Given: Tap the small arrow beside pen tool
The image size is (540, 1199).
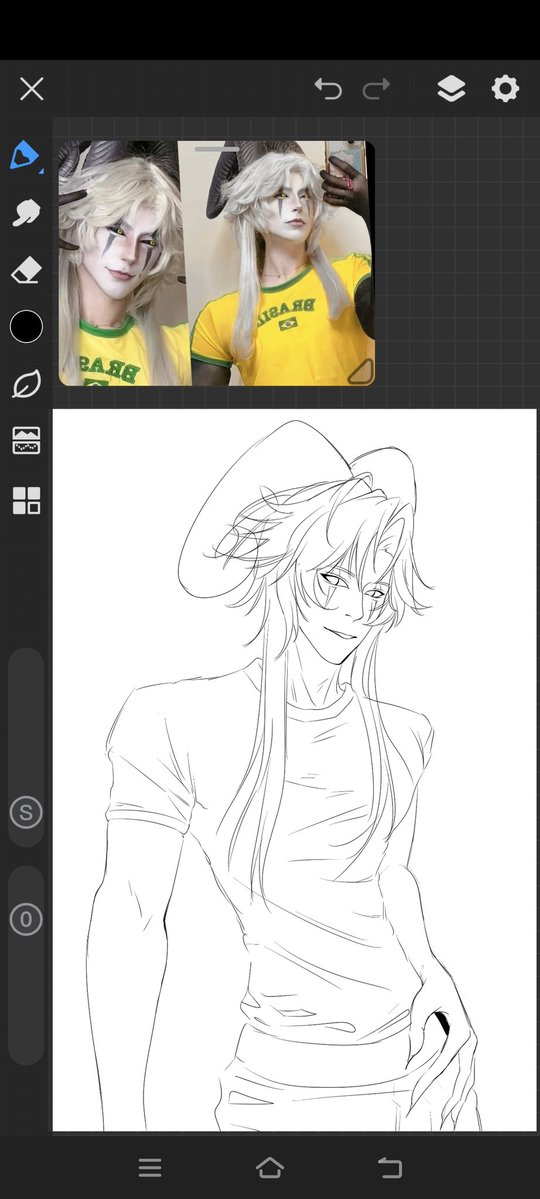Looking at the screenshot, I should click(41, 171).
